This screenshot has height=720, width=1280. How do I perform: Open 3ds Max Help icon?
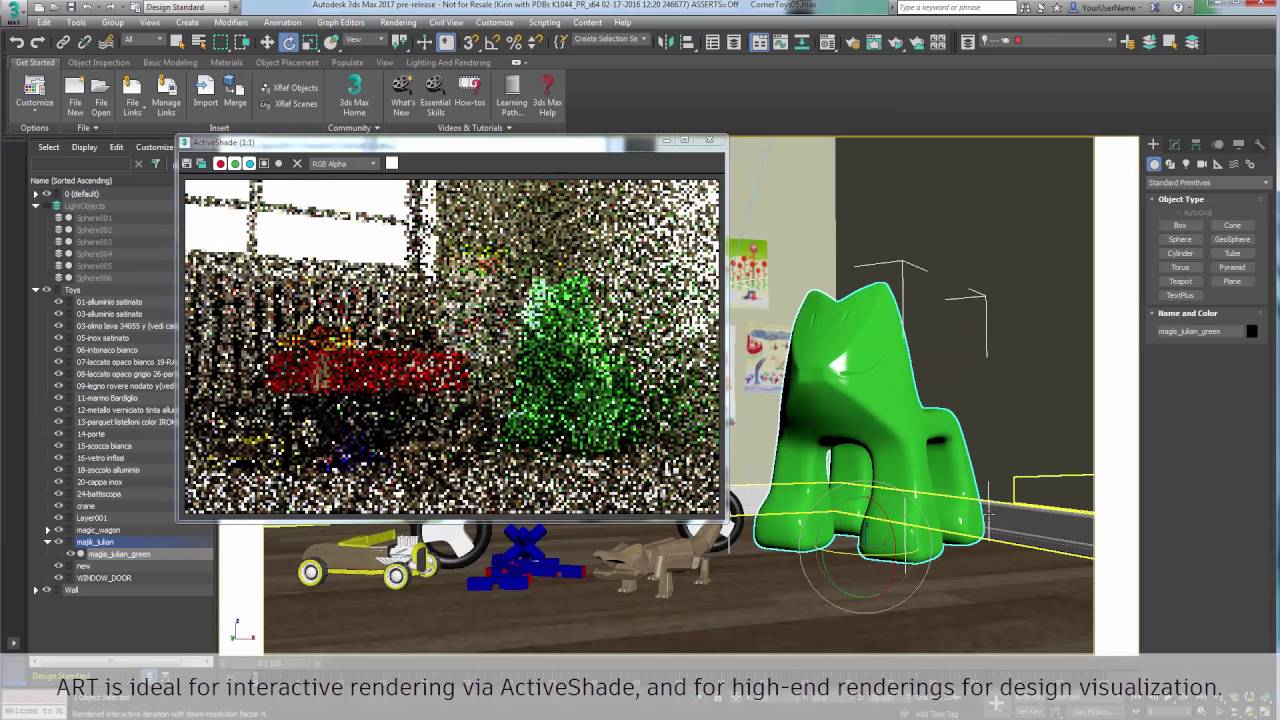547,96
